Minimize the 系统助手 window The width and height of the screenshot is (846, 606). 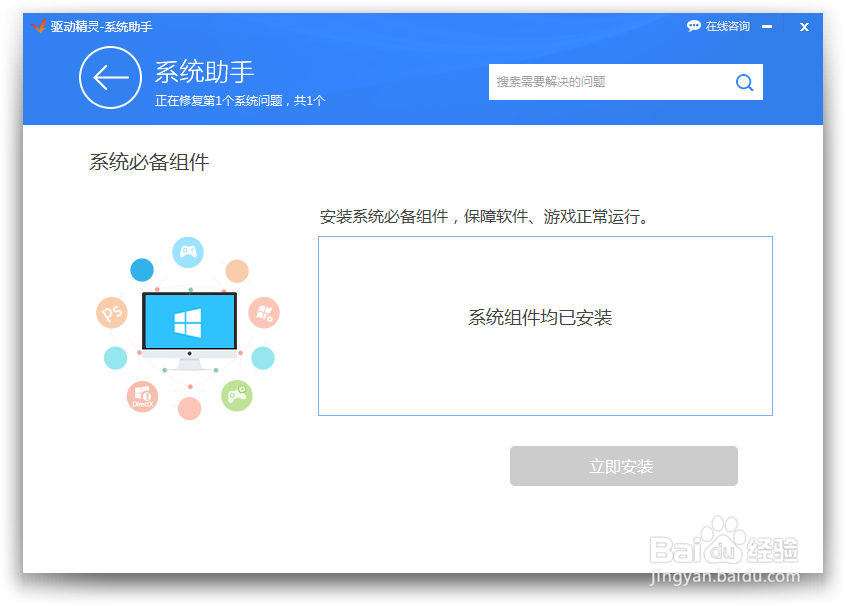click(769, 27)
